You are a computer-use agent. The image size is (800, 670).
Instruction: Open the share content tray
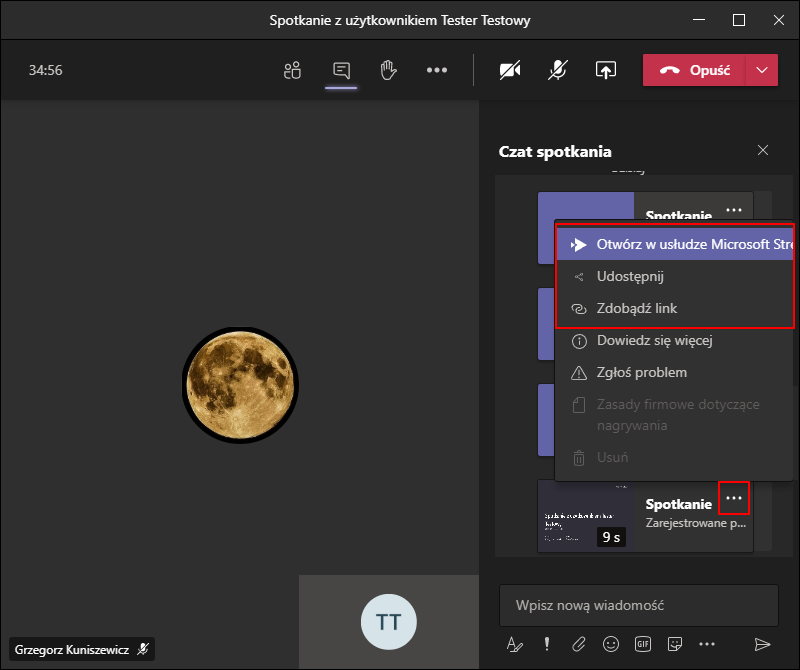(606, 70)
